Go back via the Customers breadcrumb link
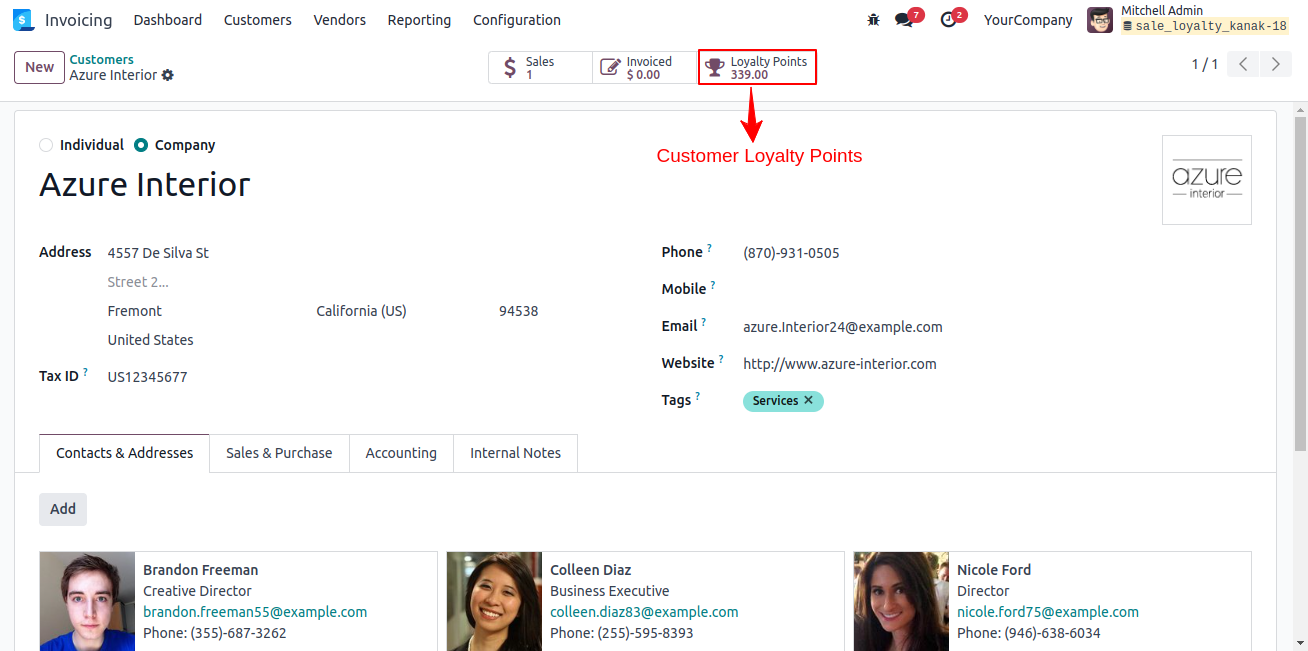This screenshot has height=651, width=1308. point(102,60)
